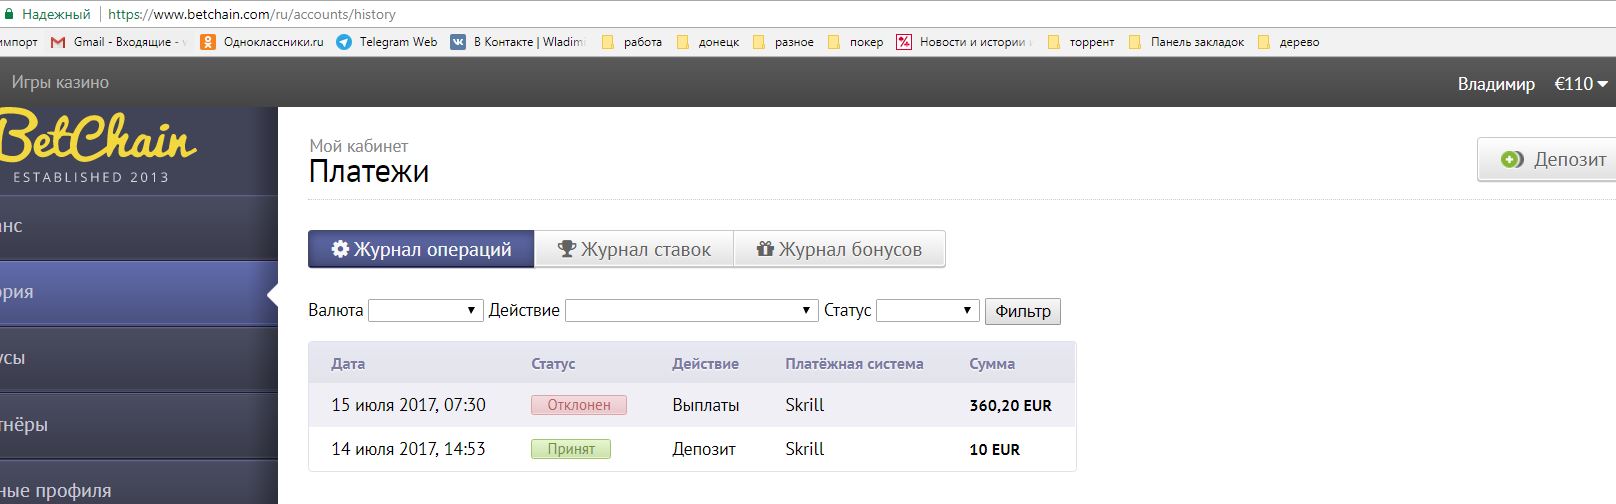1616x504 pixels.
Task: Expand the Статус filter dropdown
Action: [927, 311]
